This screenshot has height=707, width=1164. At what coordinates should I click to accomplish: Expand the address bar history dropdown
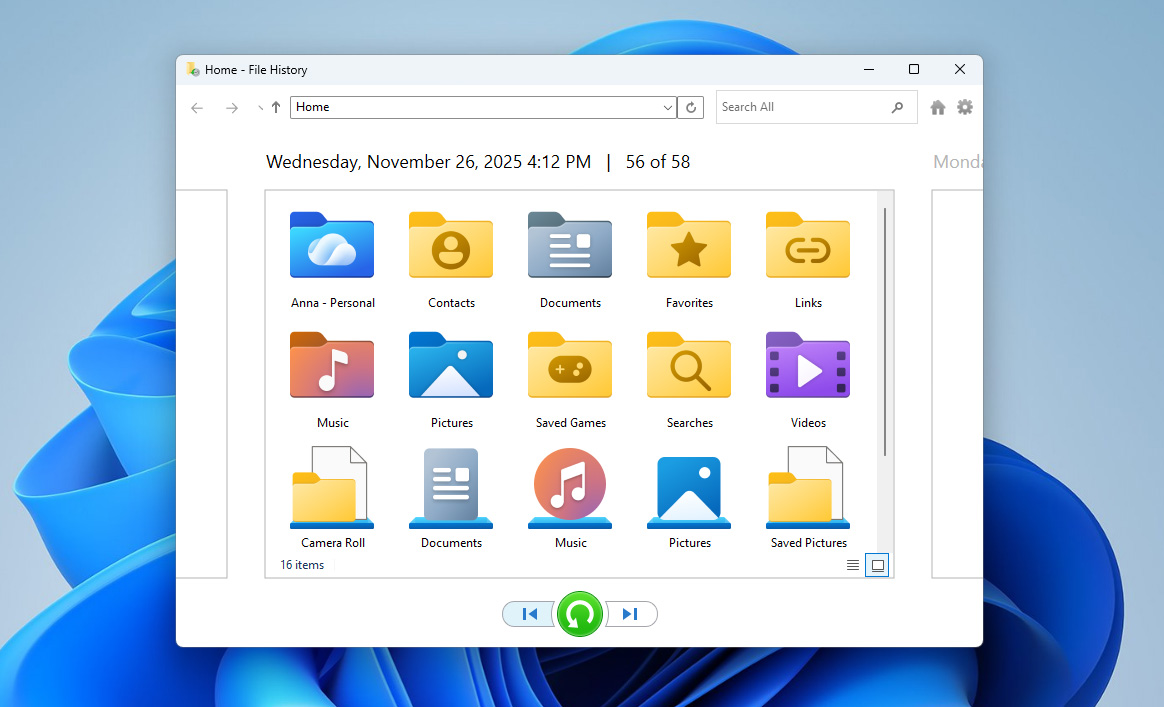667,107
